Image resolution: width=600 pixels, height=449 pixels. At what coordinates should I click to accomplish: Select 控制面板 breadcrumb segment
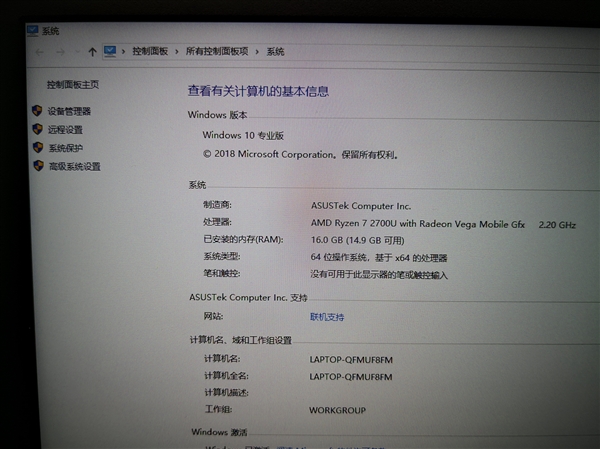[x=150, y=51]
